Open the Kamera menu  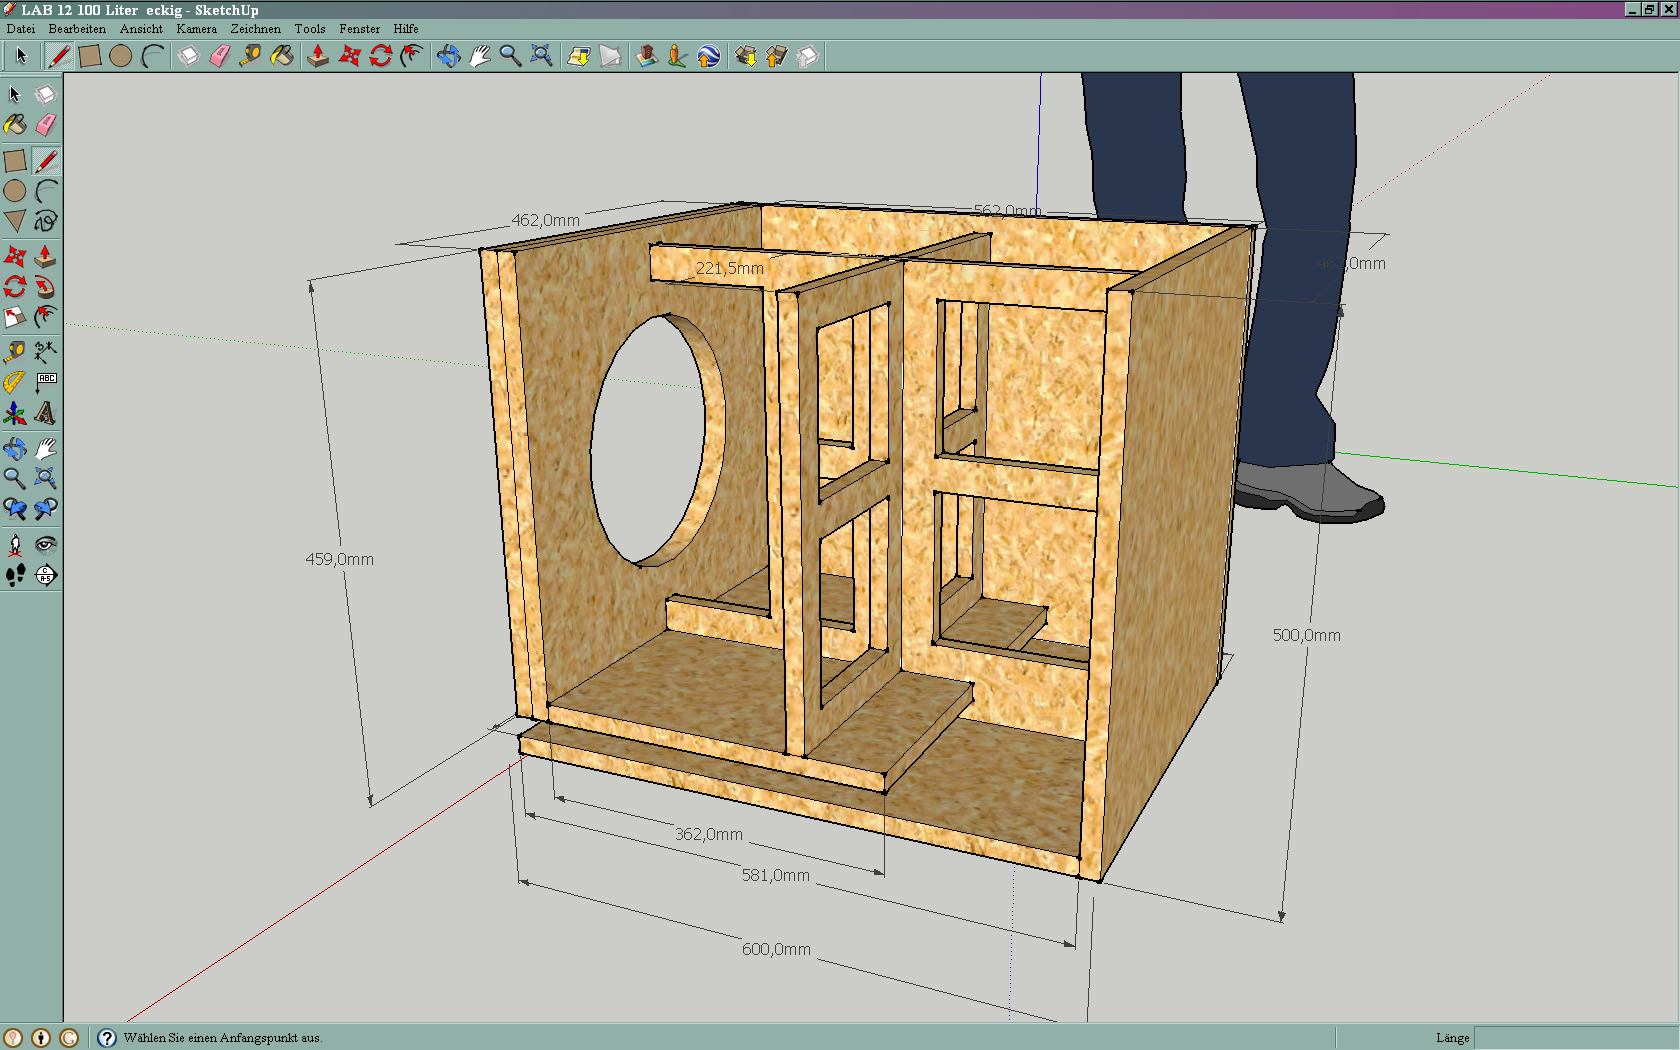tap(196, 29)
